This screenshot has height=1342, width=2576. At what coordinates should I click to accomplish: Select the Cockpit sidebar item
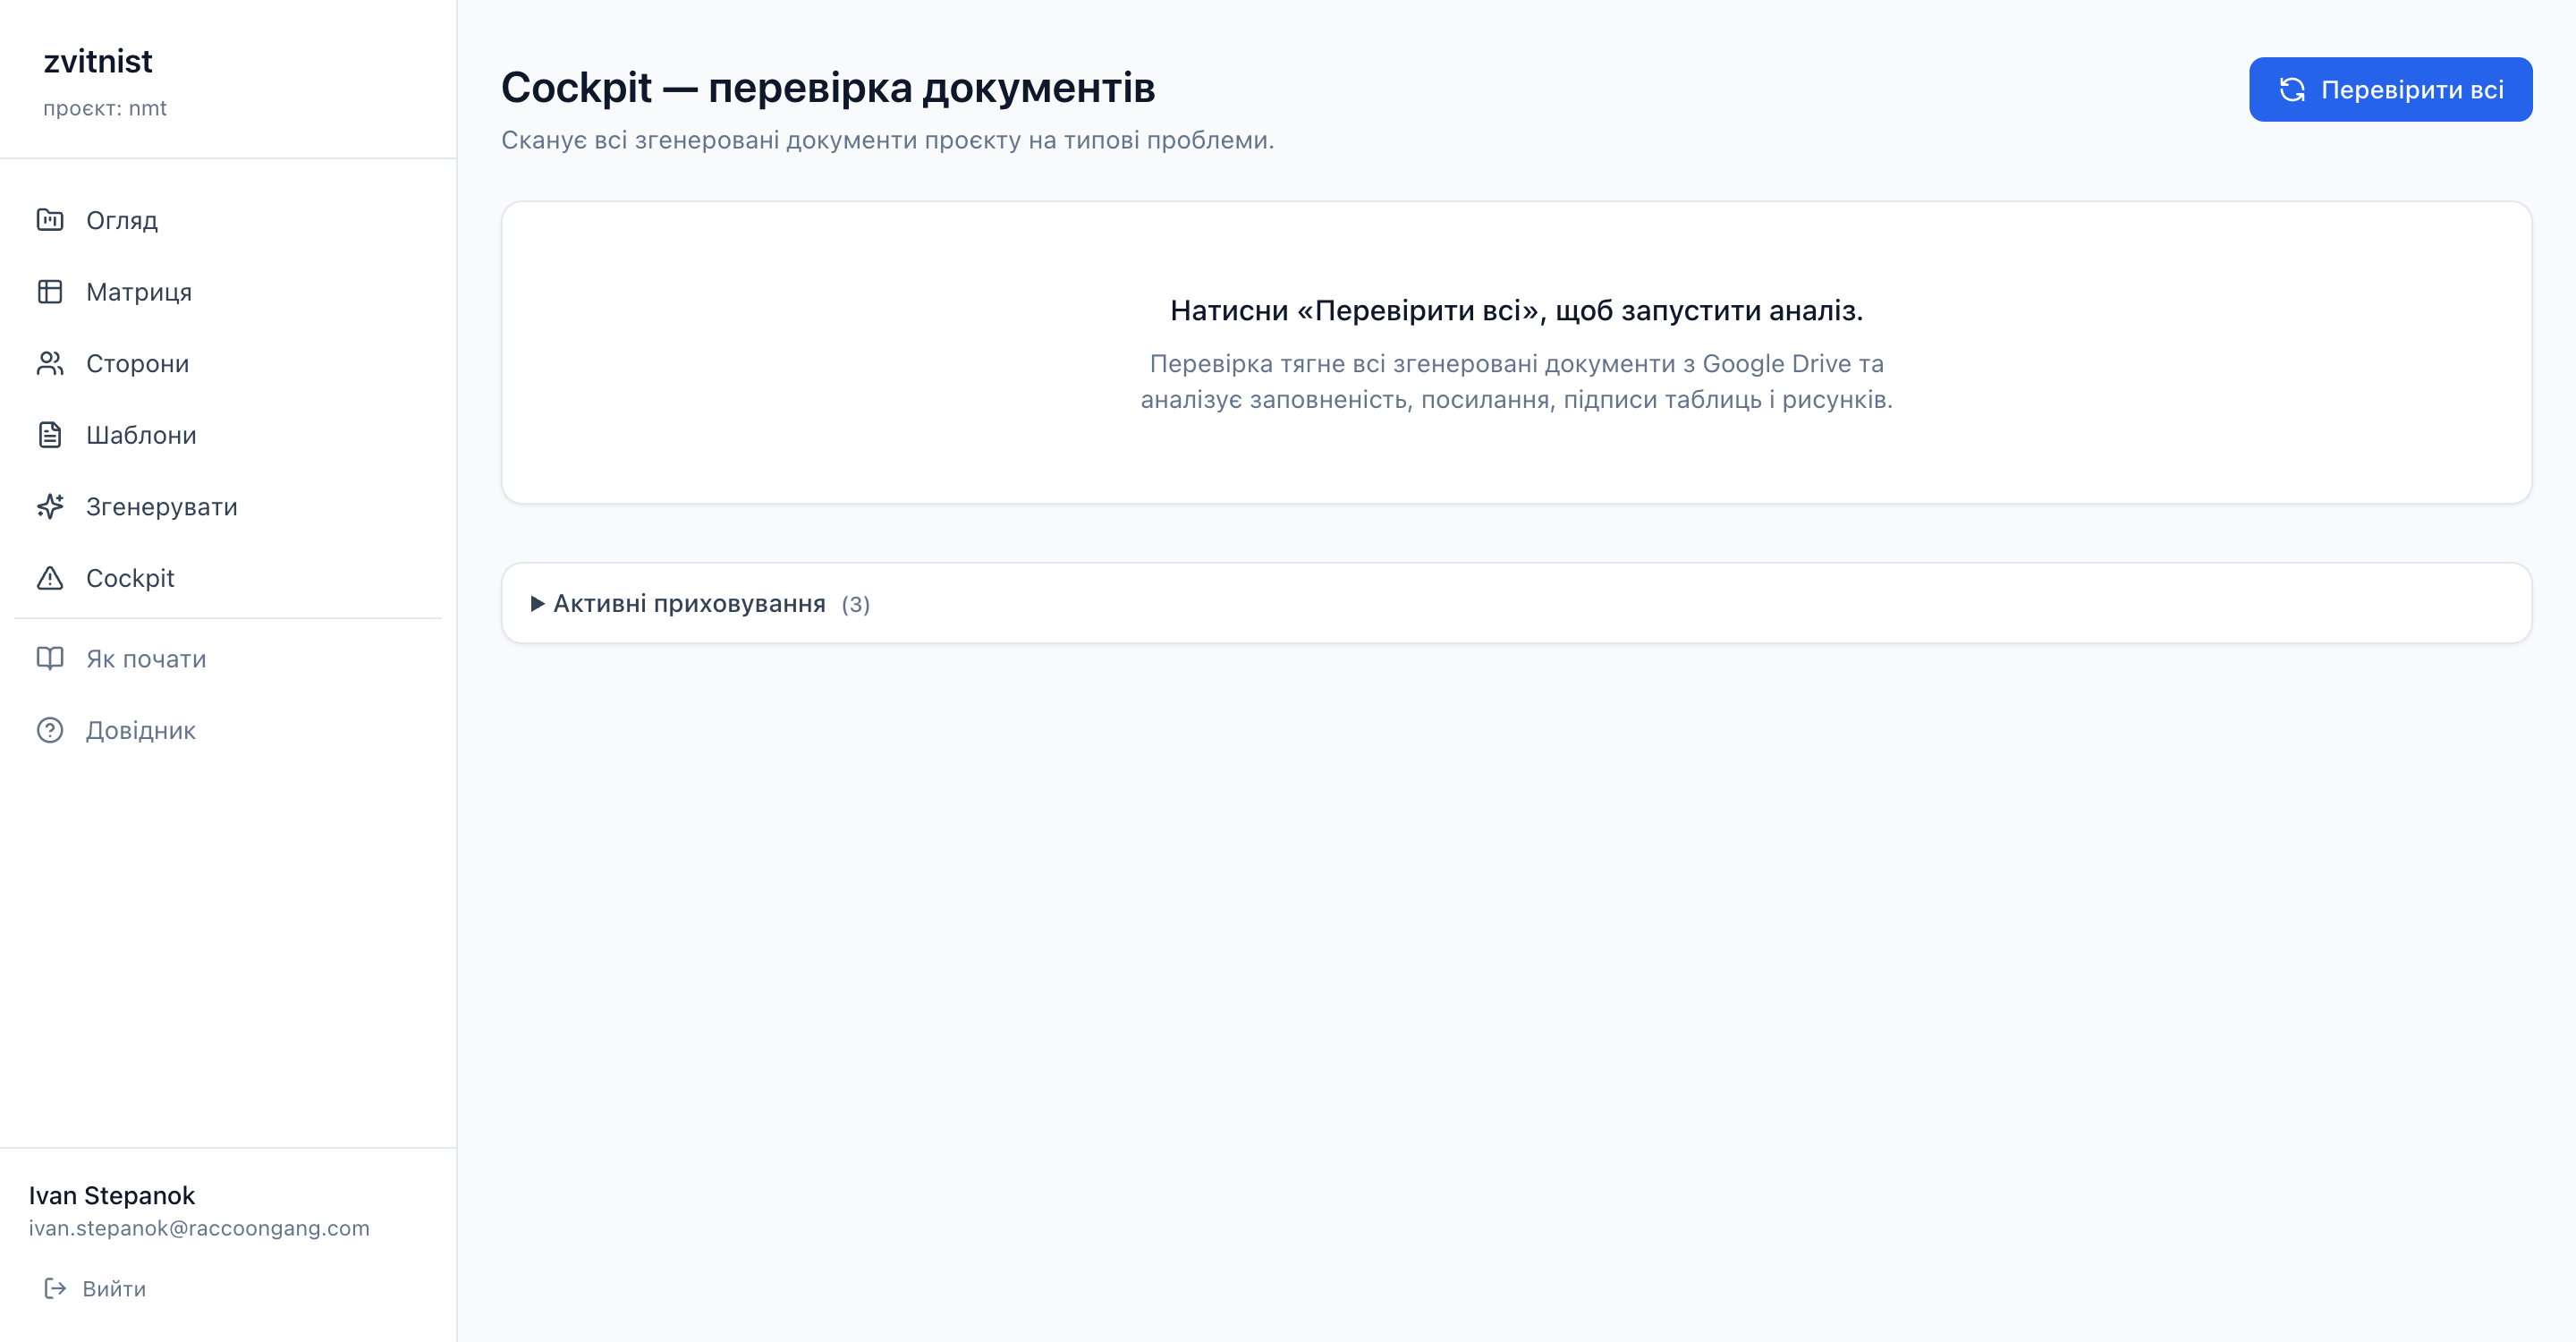click(228, 578)
